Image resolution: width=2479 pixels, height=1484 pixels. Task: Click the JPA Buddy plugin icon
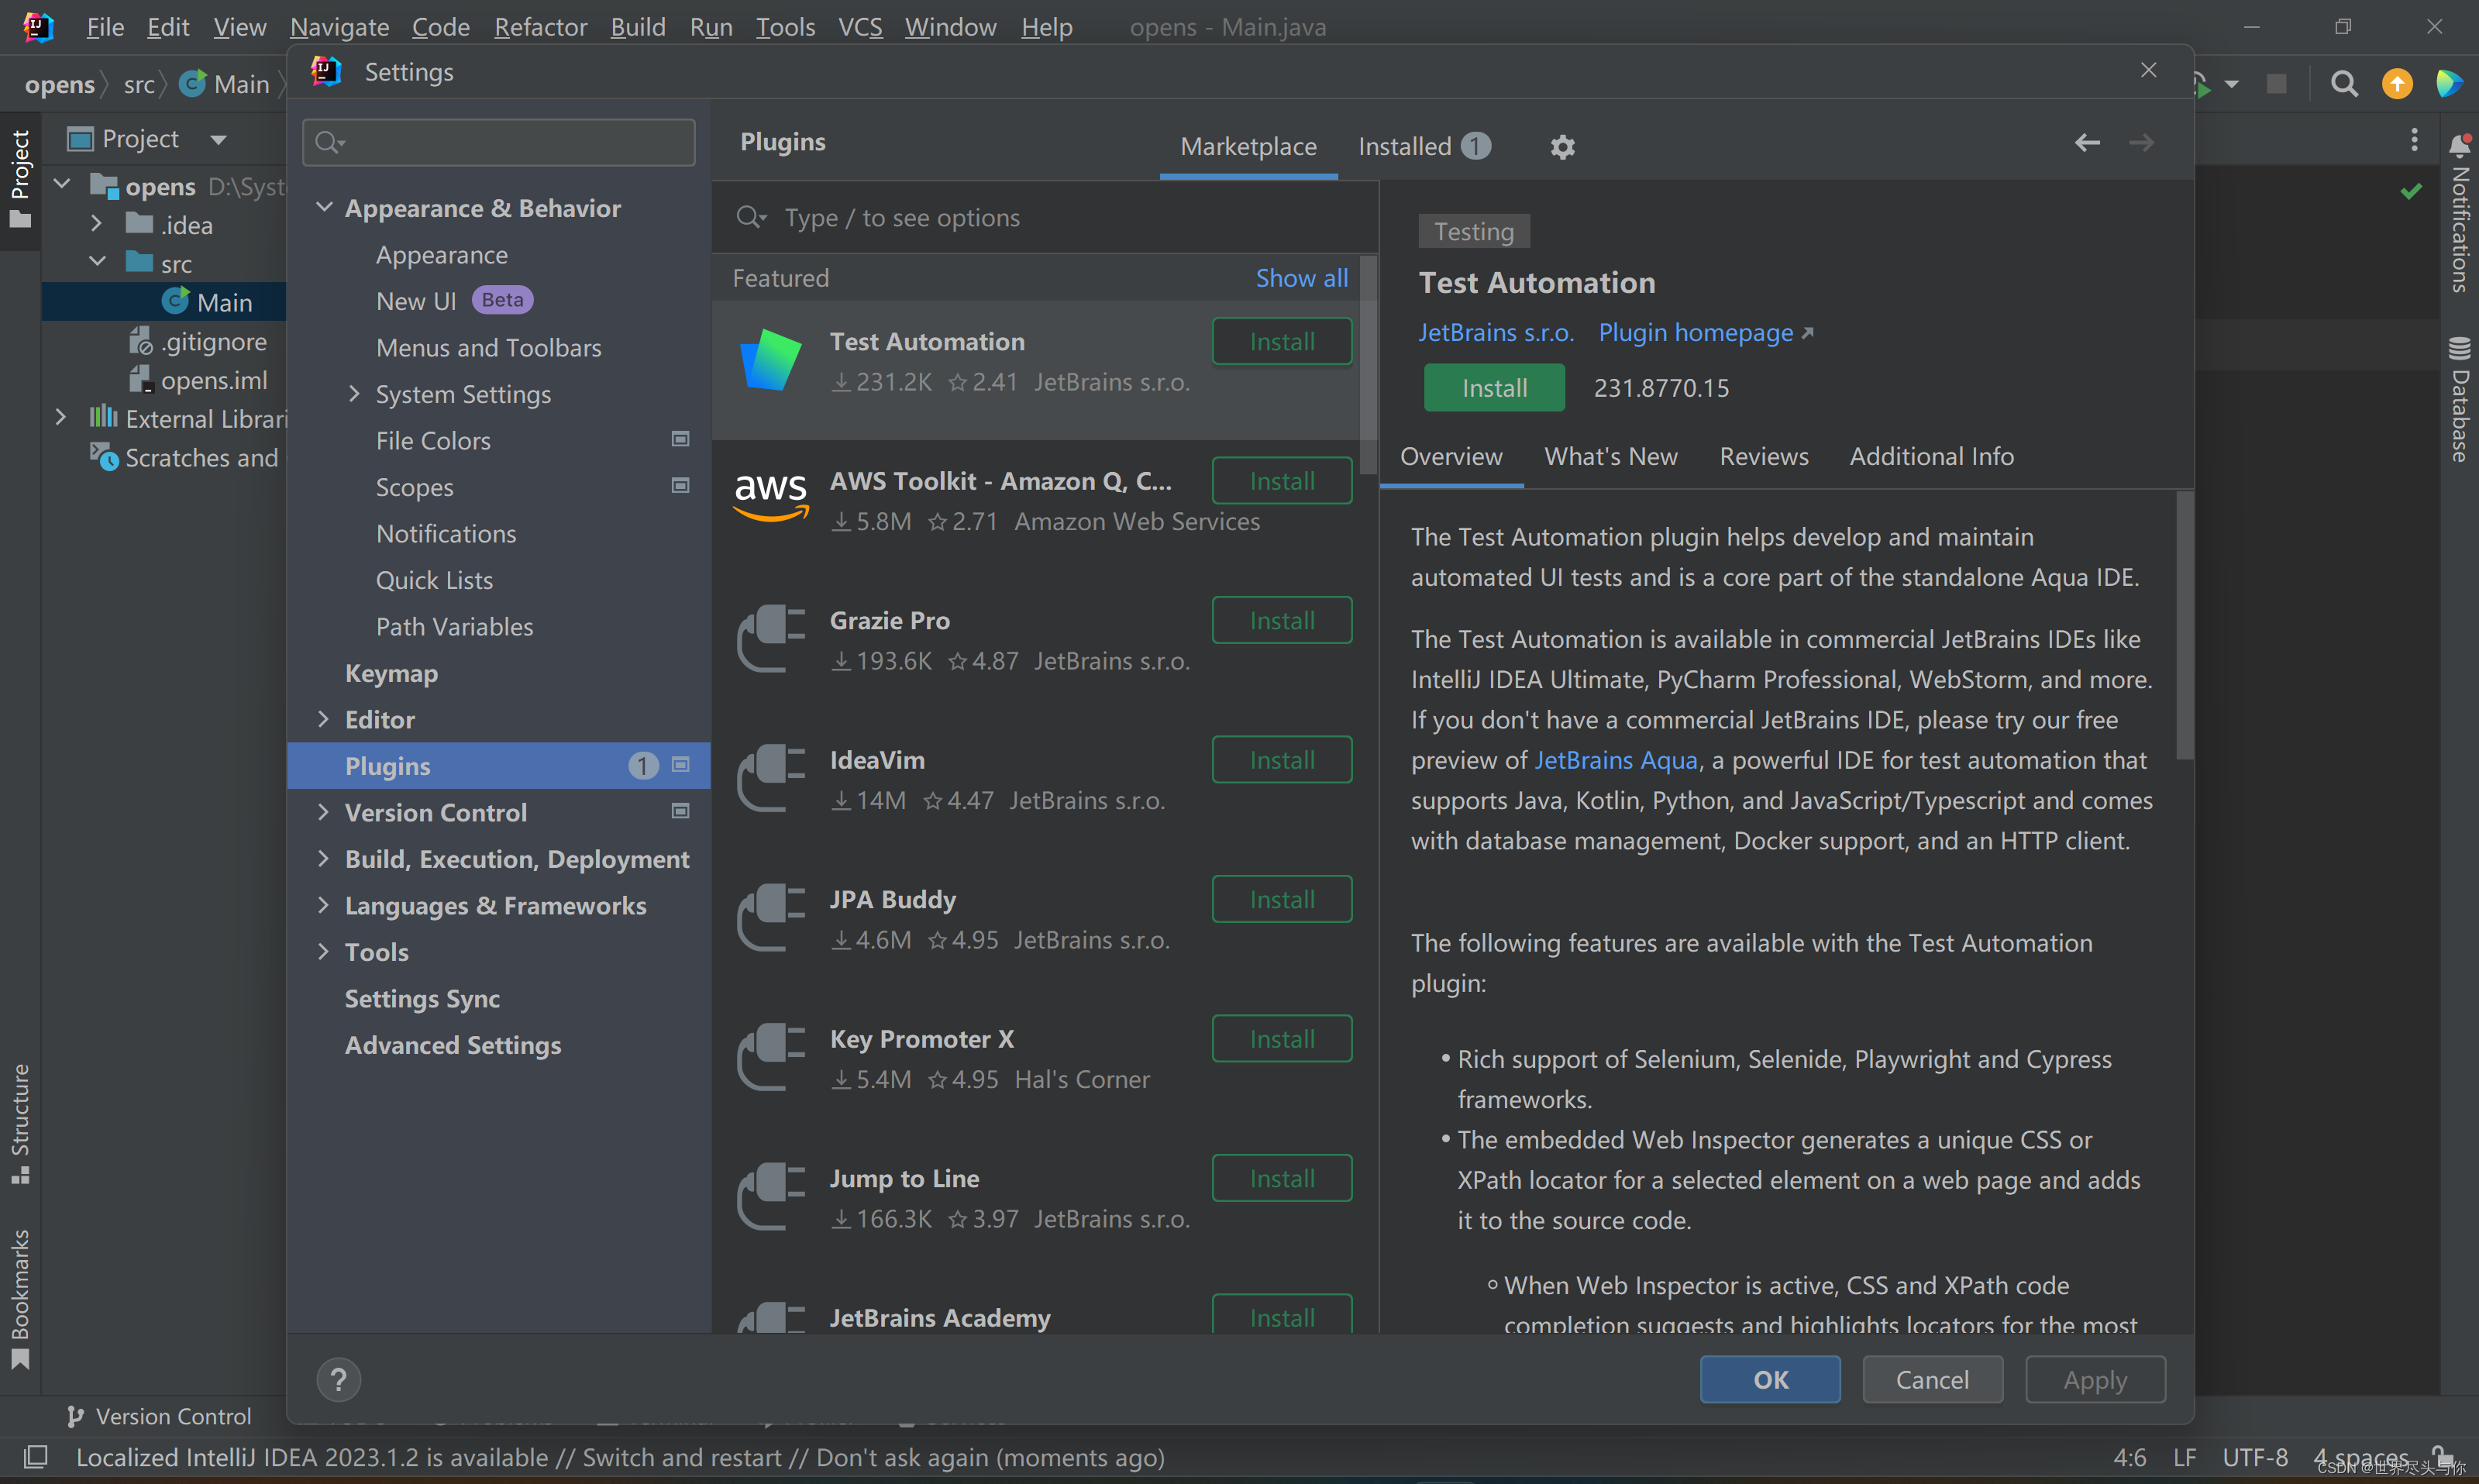click(770, 918)
